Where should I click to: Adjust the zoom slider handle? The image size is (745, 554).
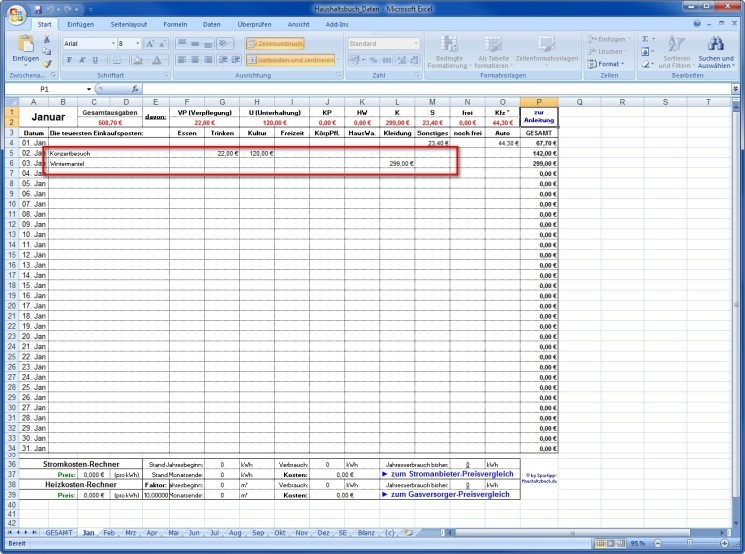pyautogui.click(x=689, y=543)
